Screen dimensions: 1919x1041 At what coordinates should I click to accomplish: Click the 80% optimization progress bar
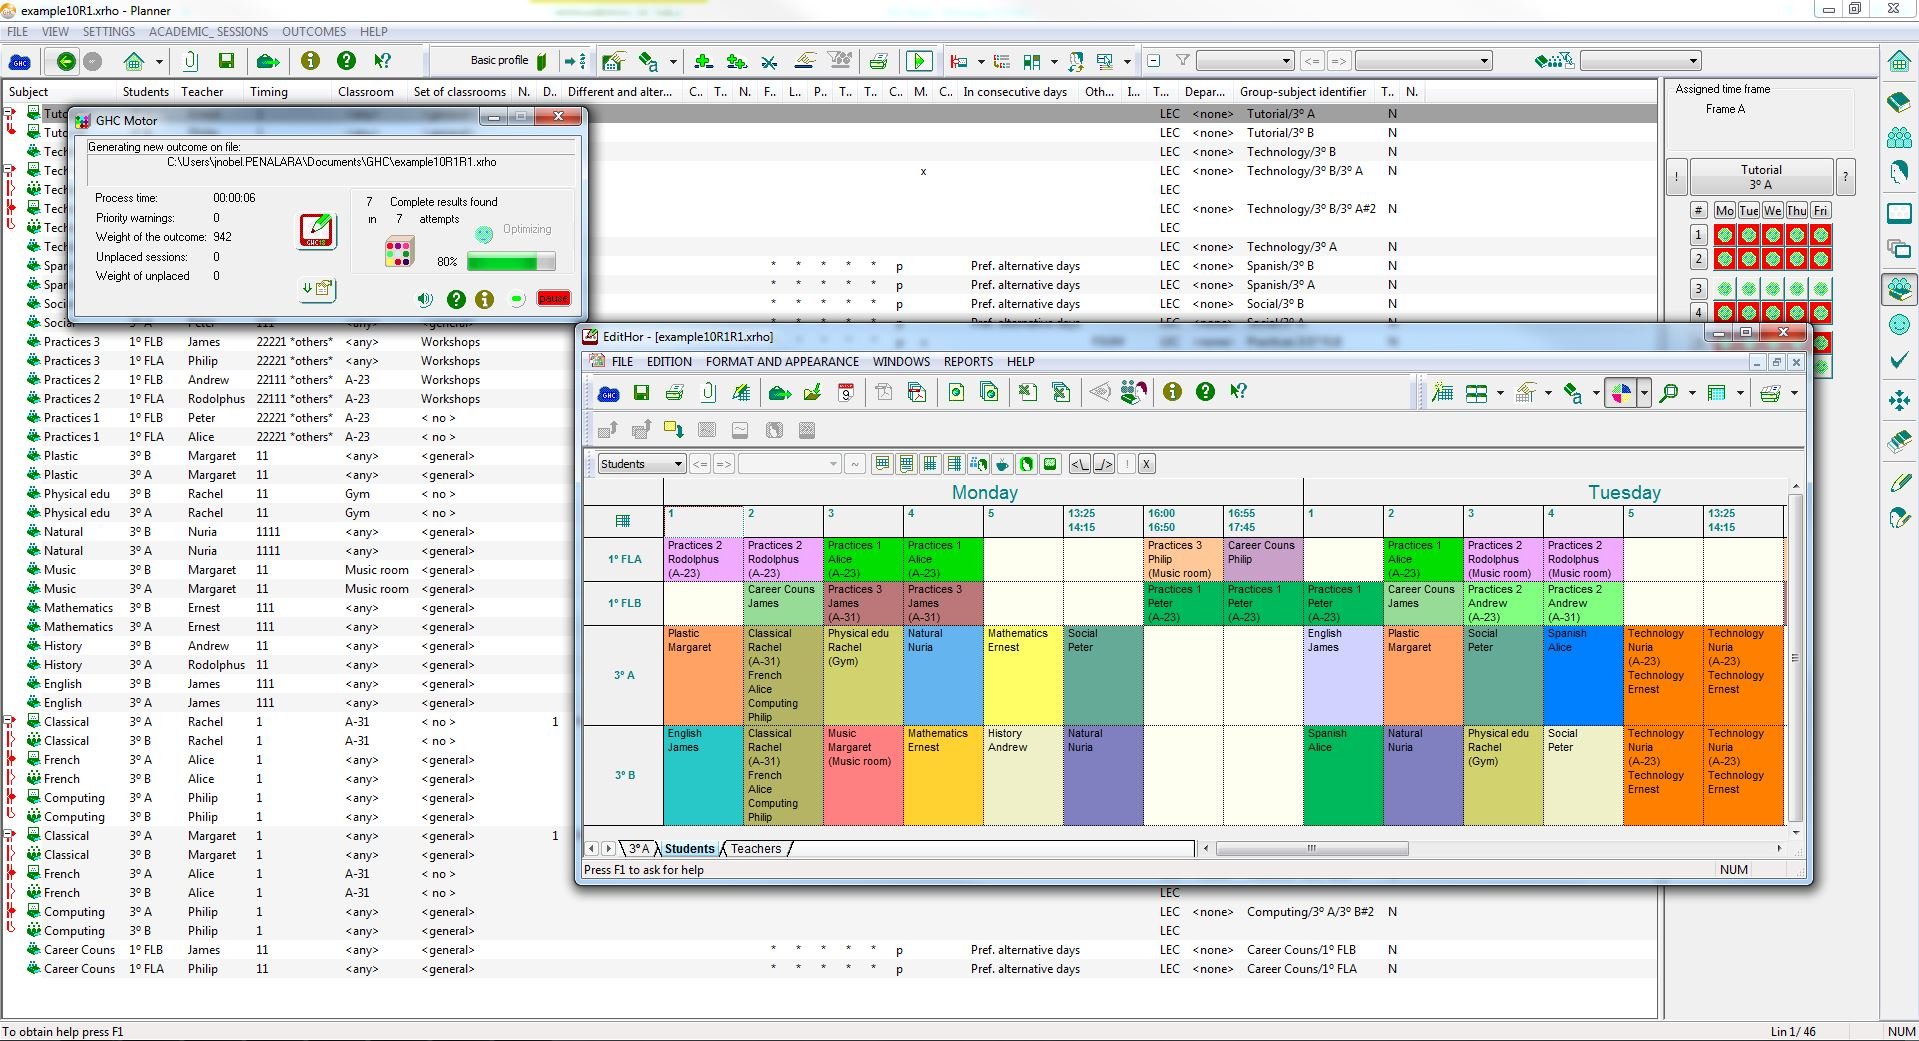510,261
